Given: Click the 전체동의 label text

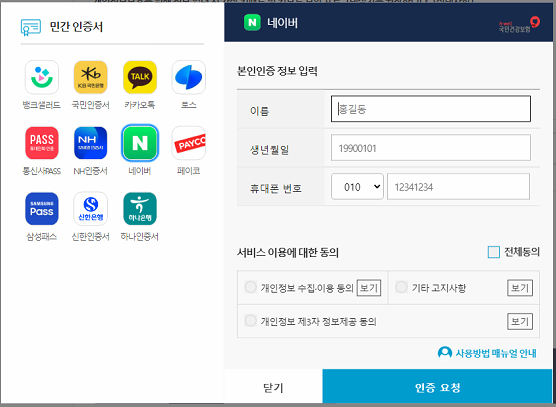Looking at the screenshot, I should pos(522,252).
